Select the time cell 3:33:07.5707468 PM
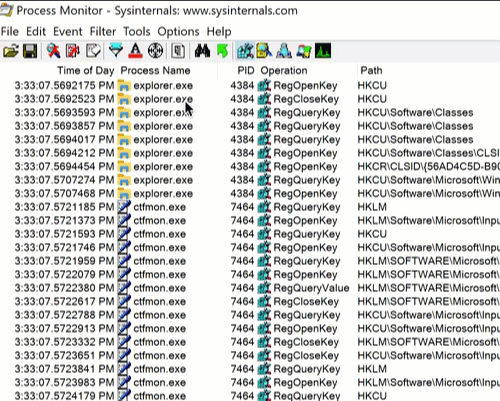The width and height of the screenshot is (500, 401). [64, 194]
